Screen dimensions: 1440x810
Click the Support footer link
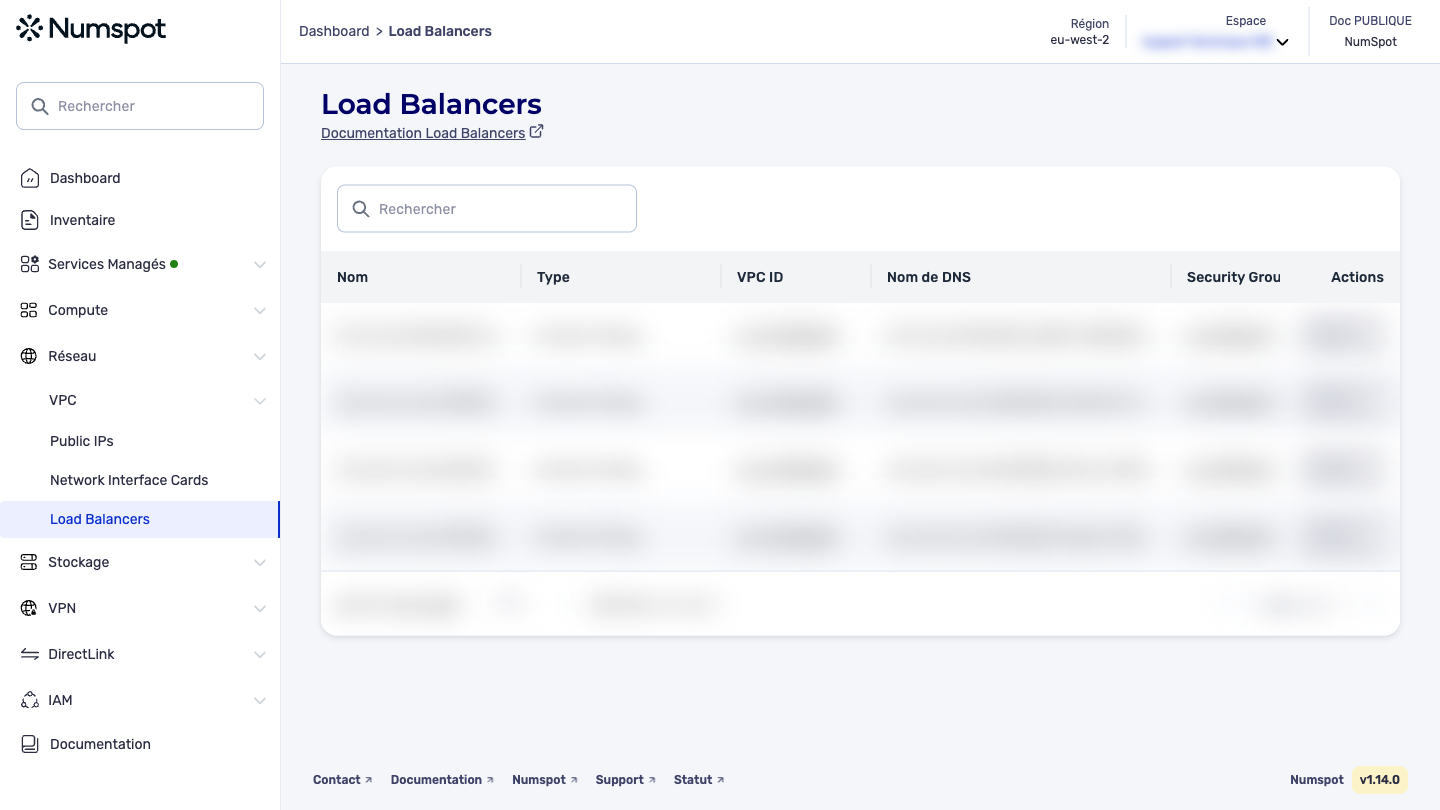tap(626, 780)
